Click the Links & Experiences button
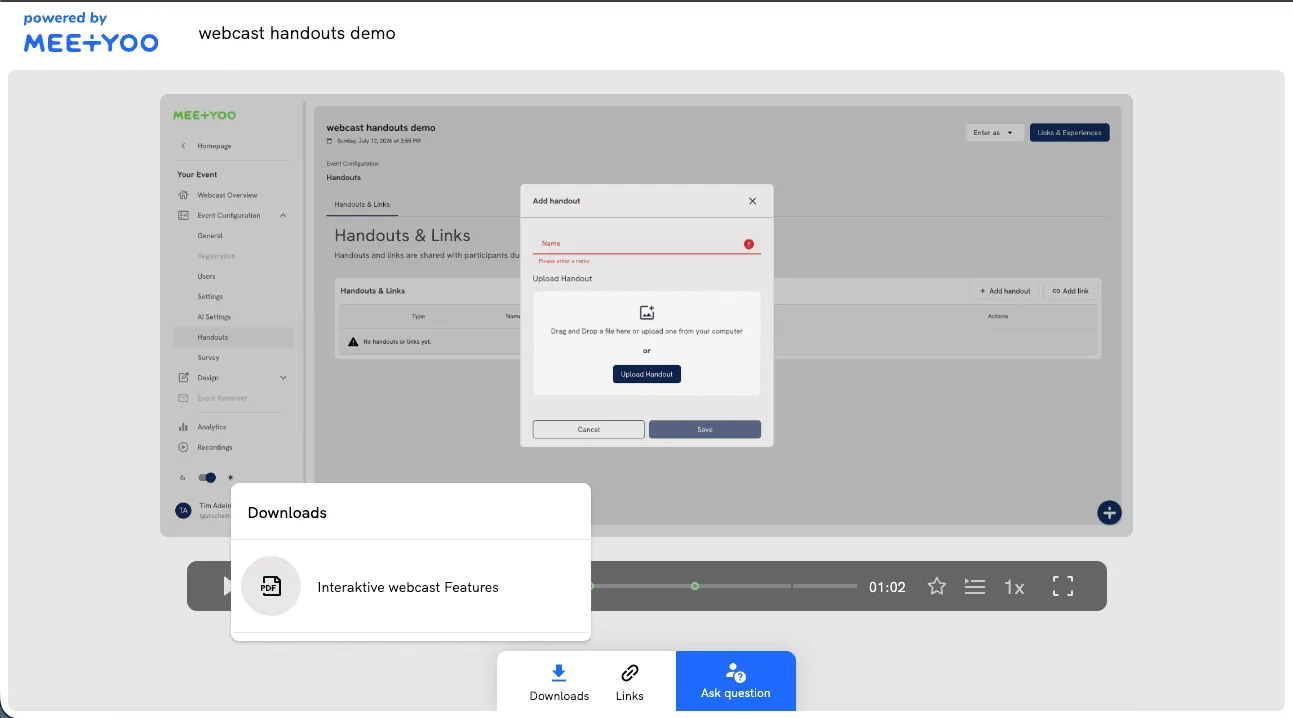Screen dimensions: 1293x718 [1069, 132]
